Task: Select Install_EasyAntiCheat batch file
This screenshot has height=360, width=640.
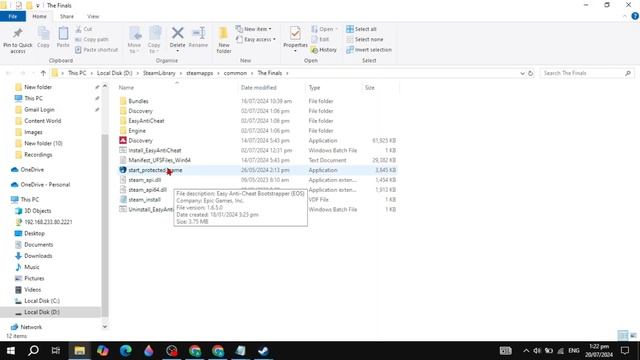Action: tap(155, 150)
